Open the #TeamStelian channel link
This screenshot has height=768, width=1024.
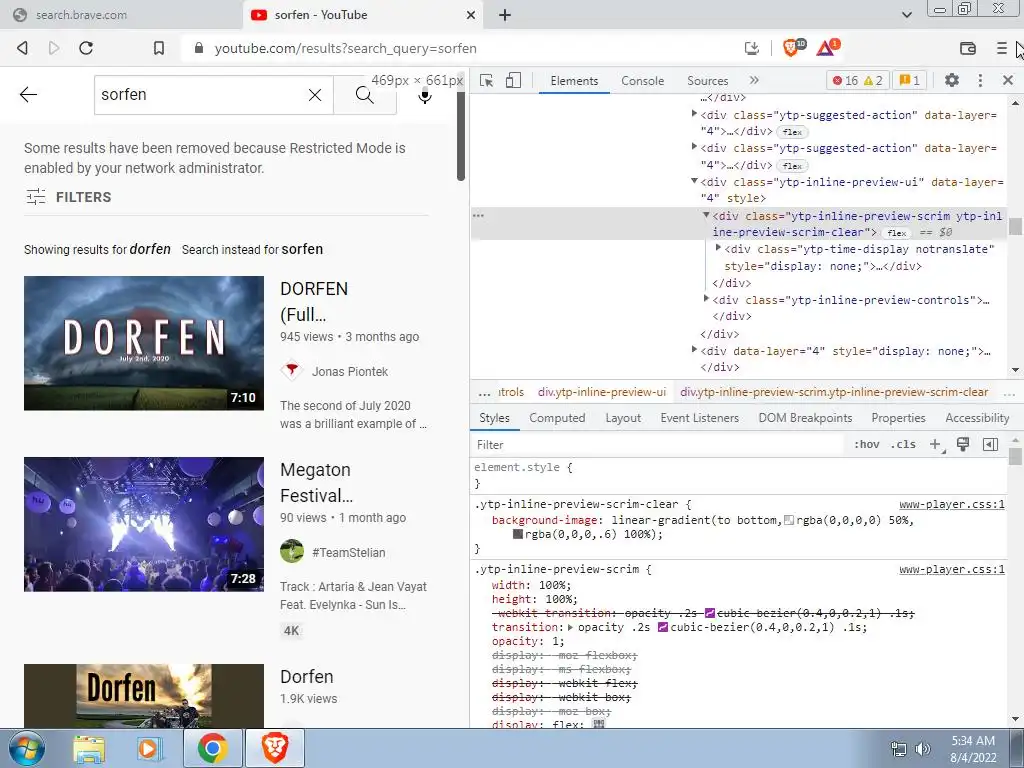[348, 552]
